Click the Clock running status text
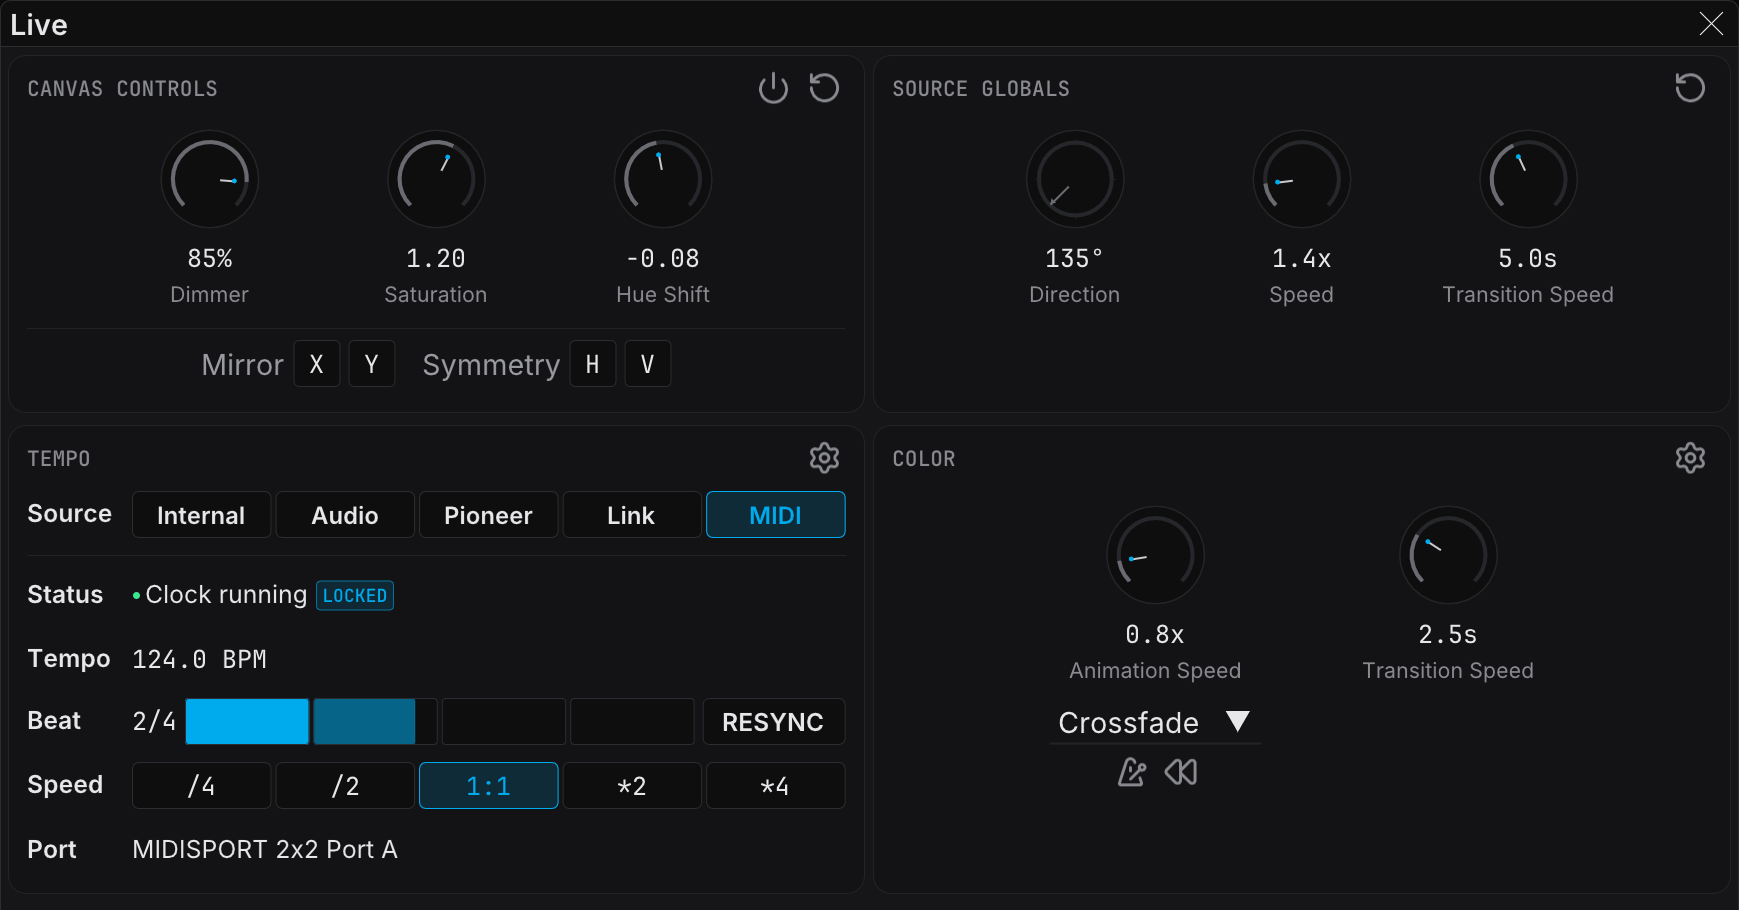The width and height of the screenshot is (1739, 910). pos(226,594)
